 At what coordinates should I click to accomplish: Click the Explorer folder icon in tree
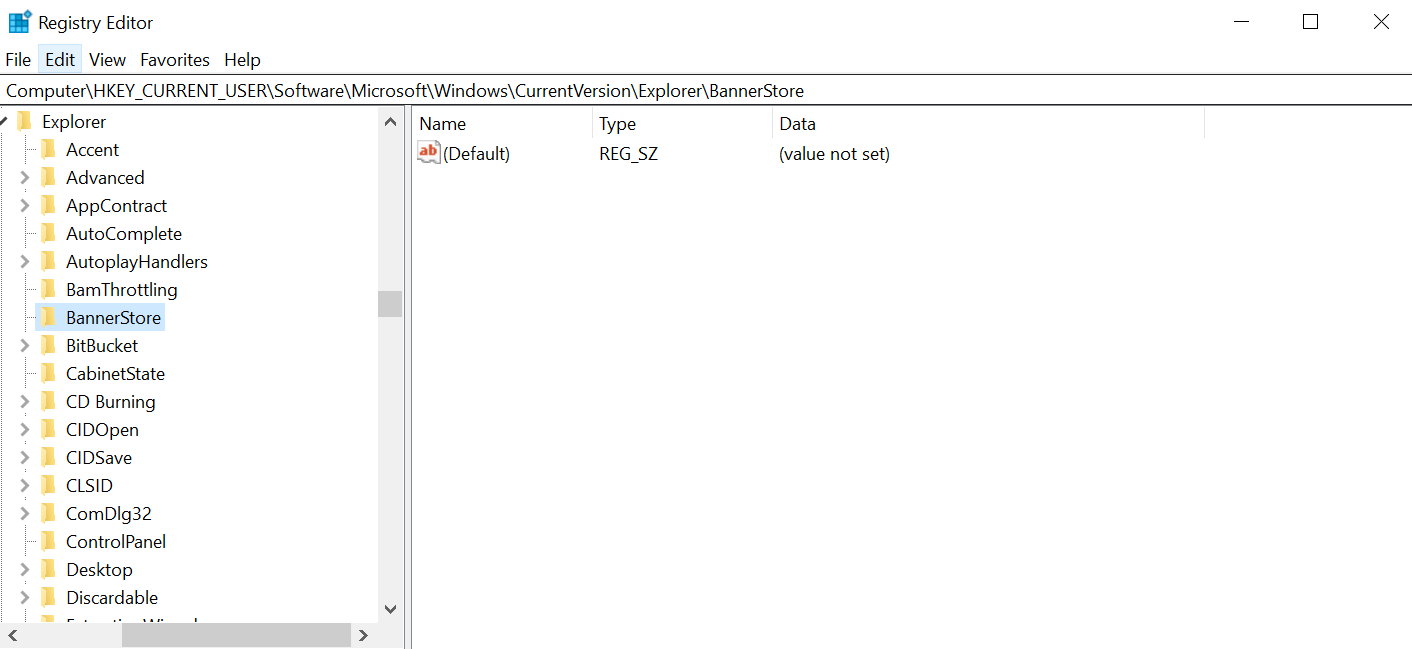click(x=25, y=122)
